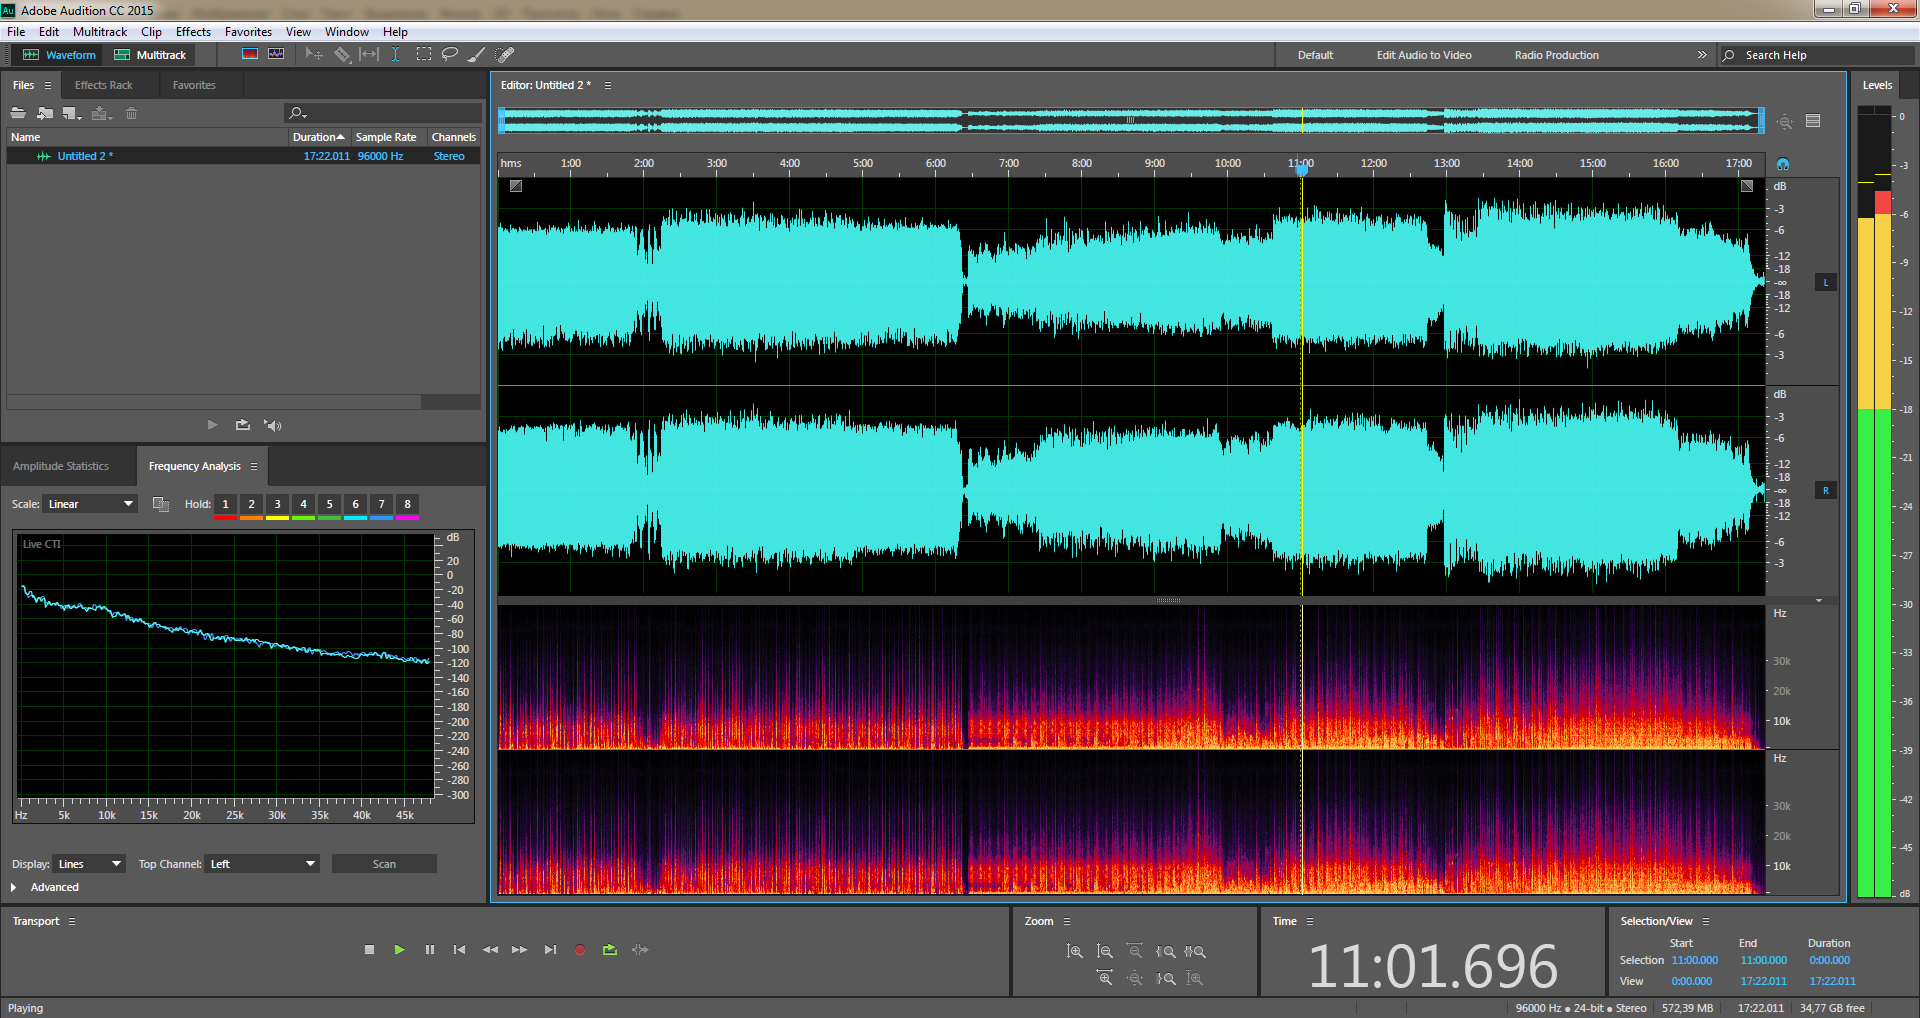
Task: Click Zoom In Amplitude icon
Action: click(1075, 951)
